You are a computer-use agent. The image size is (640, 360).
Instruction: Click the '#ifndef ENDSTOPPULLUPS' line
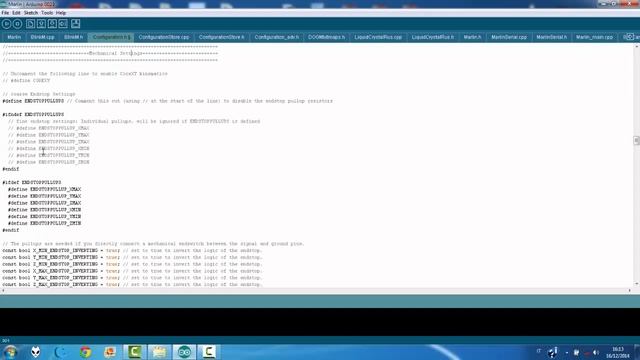[x=33, y=114]
